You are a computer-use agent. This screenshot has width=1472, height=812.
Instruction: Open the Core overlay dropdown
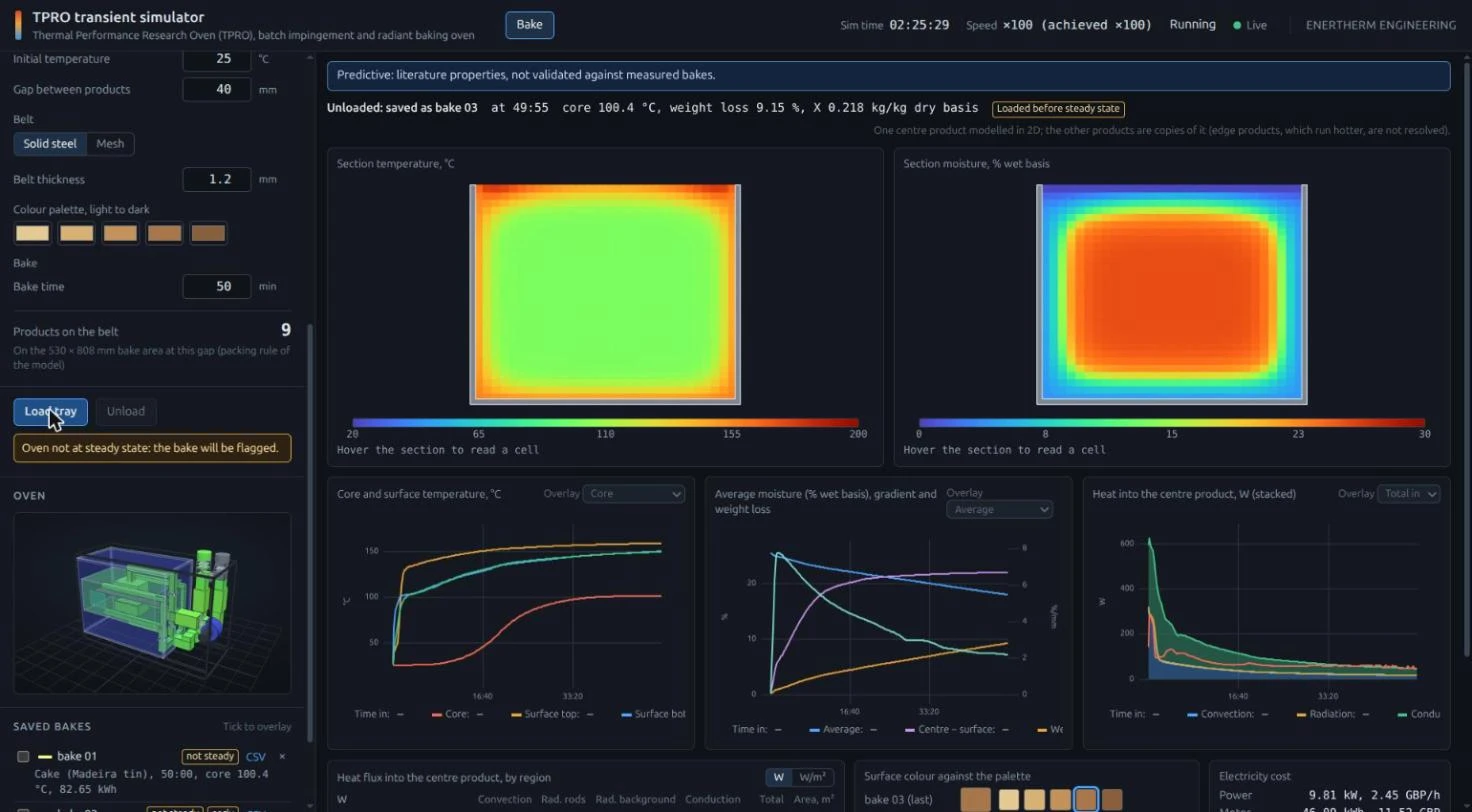635,494
